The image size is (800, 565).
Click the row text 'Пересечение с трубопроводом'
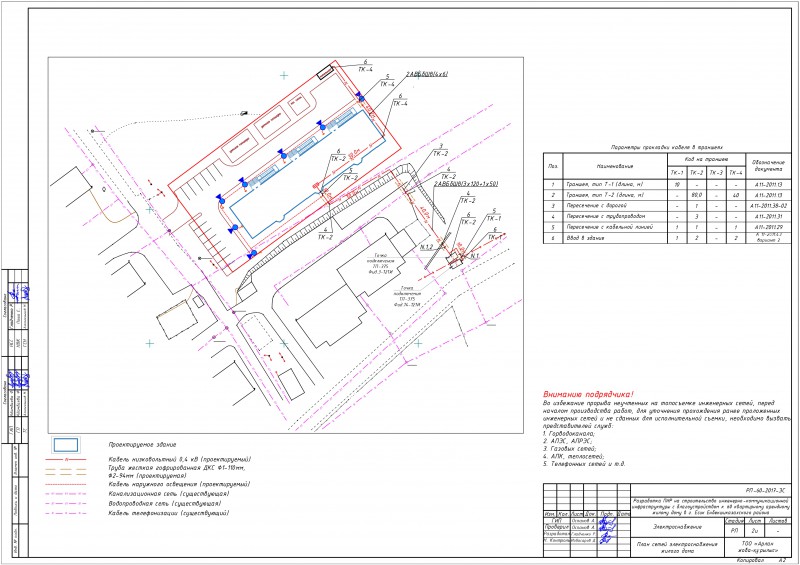(x=605, y=216)
